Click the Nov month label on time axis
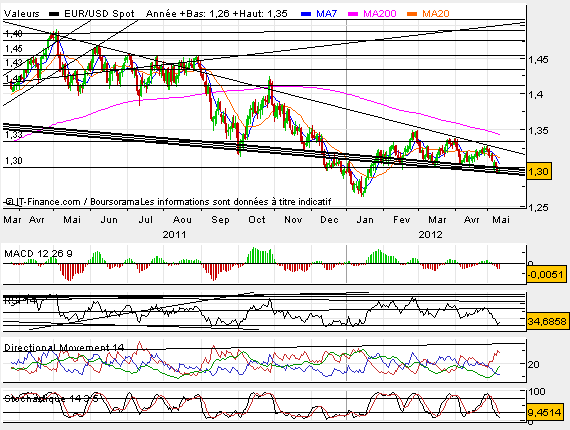The height and width of the screenshot is (430, 570). 293,220
